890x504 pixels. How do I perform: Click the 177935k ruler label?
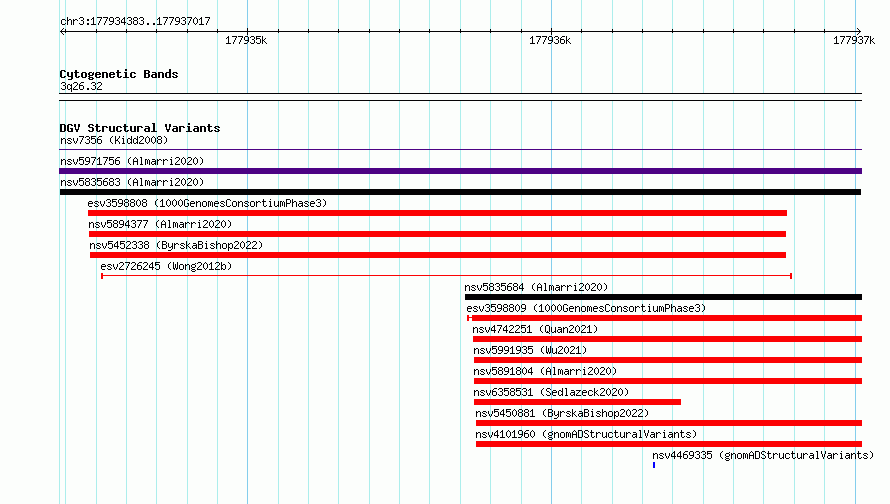(x=246, y=40)
